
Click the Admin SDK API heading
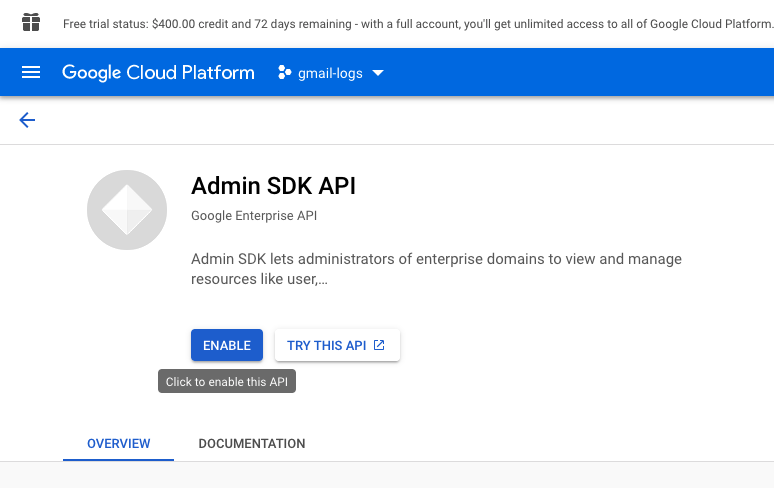point(273,186)
